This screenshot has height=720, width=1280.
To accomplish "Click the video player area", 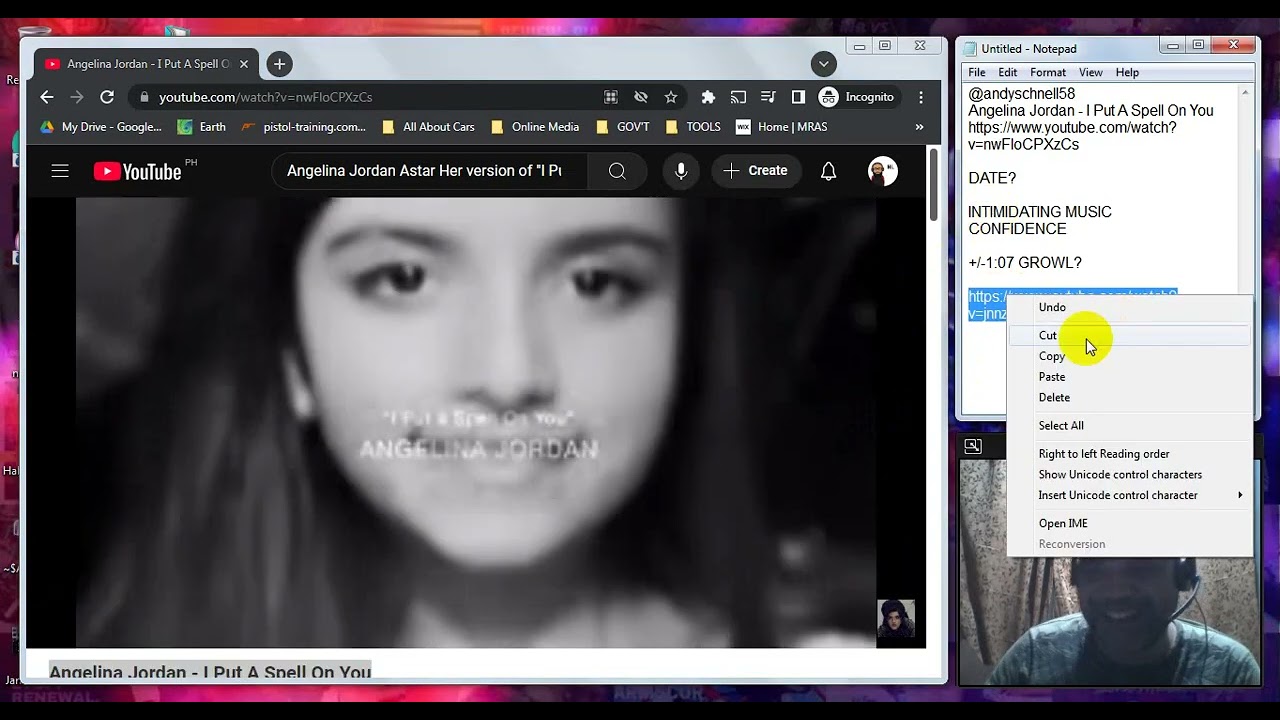I will (x=476, y=422).
